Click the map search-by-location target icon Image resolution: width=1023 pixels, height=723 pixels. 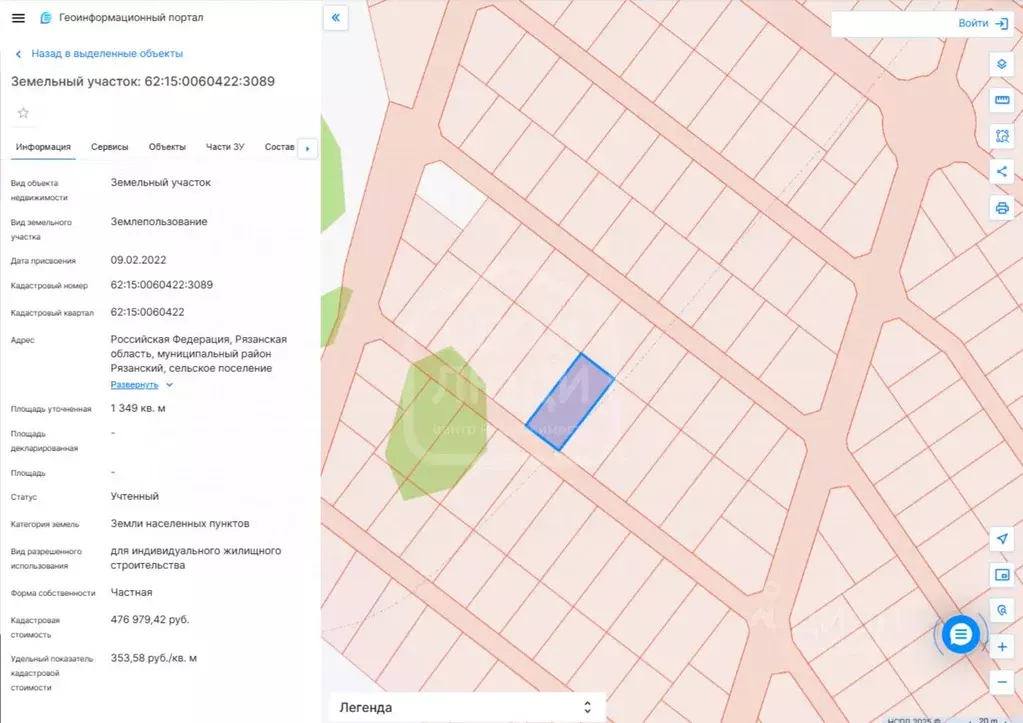coord(1002,611)
